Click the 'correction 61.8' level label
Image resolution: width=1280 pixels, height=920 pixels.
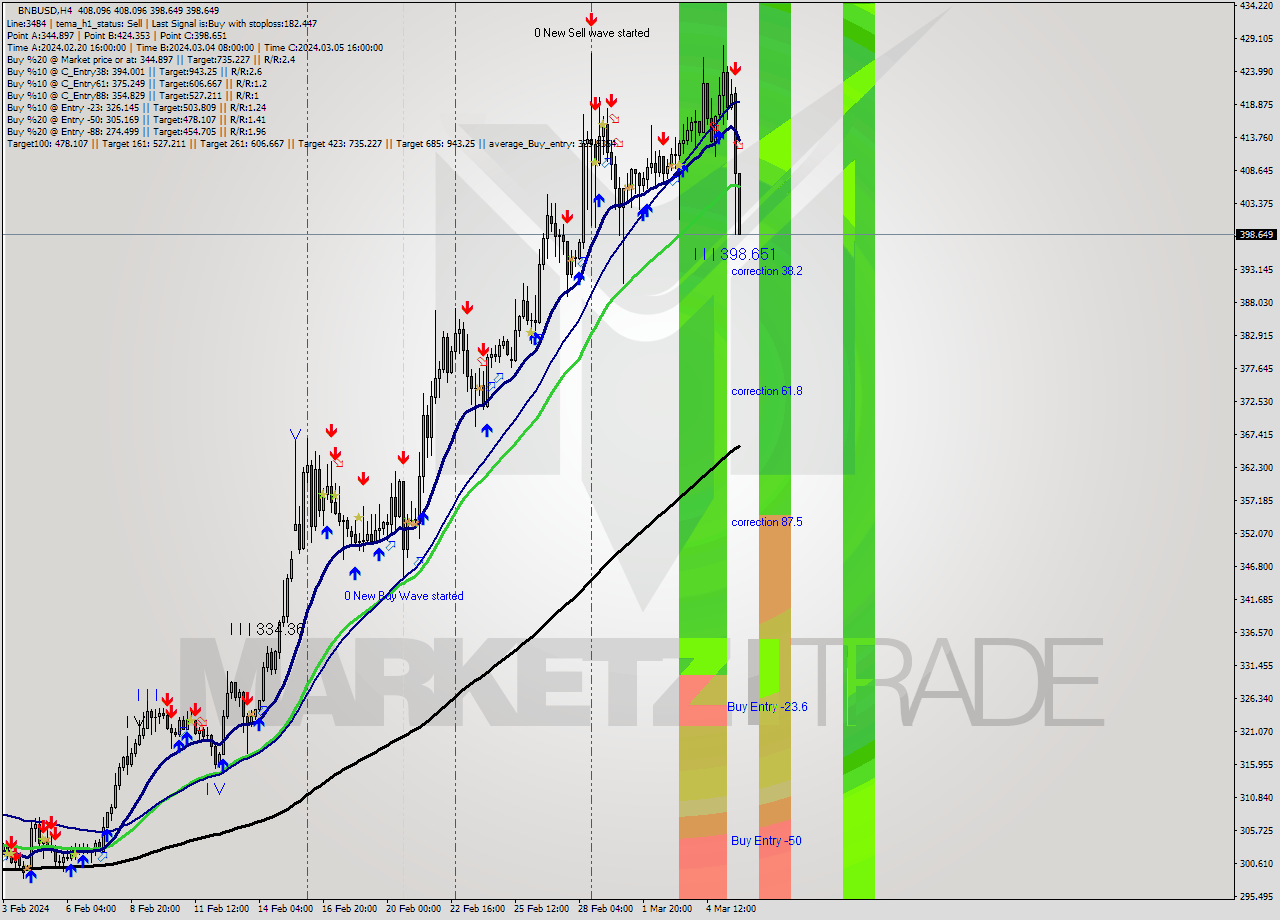tap(767, 391)
